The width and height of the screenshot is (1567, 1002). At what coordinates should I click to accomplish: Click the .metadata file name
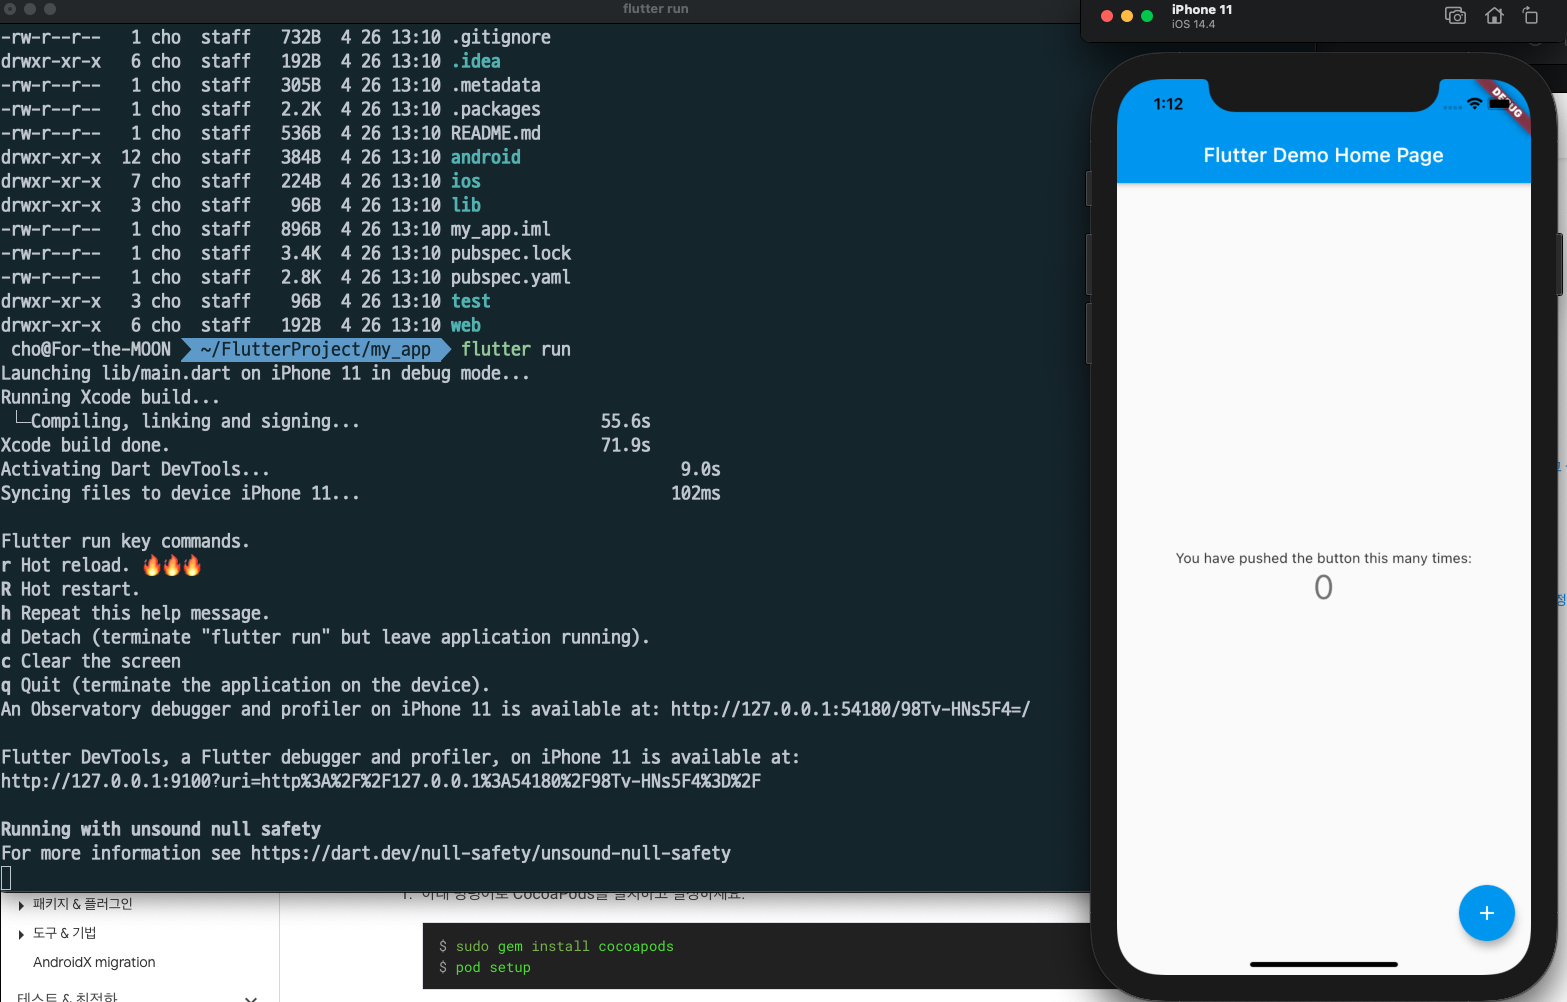tap(496, 85)
